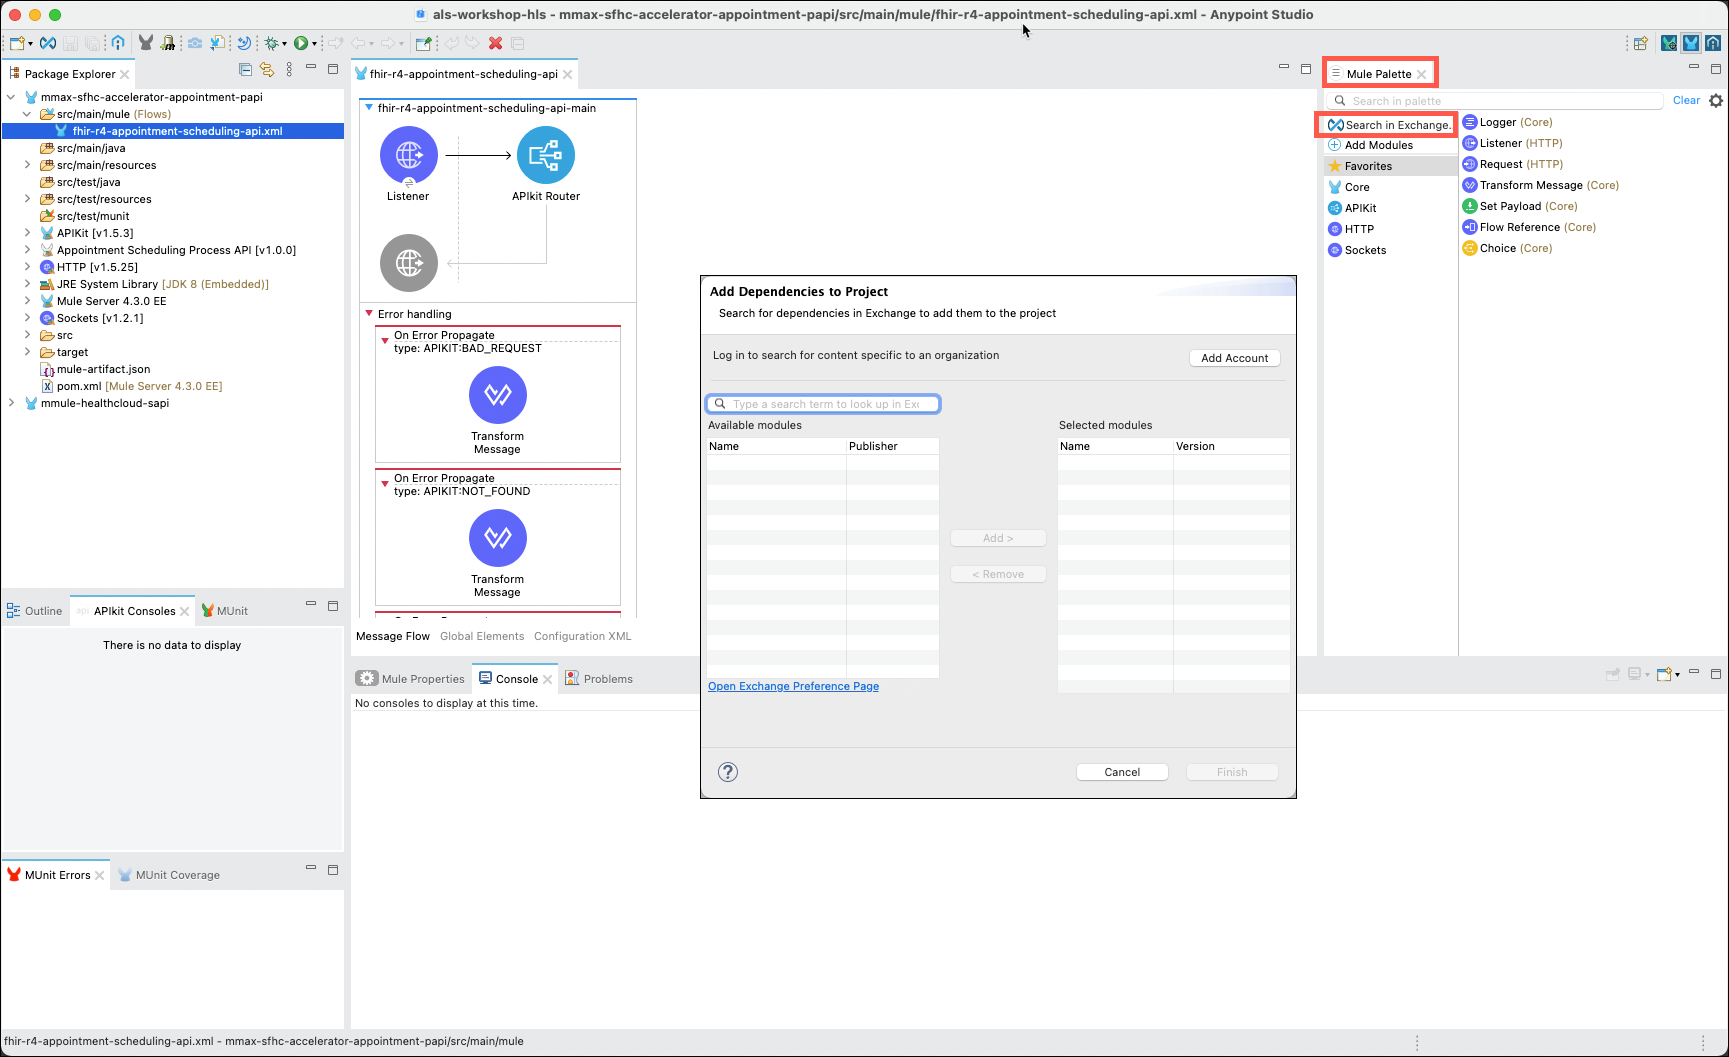Click Set Payload (Core) palette item

tap(1520, 206)
